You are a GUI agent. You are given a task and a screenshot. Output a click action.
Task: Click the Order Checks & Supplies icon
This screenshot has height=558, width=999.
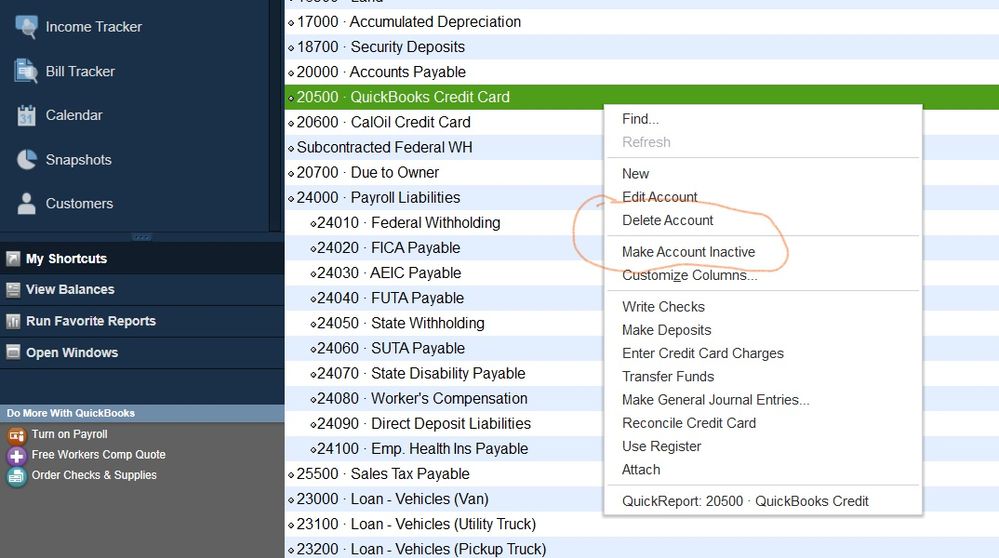coord(17,476)
